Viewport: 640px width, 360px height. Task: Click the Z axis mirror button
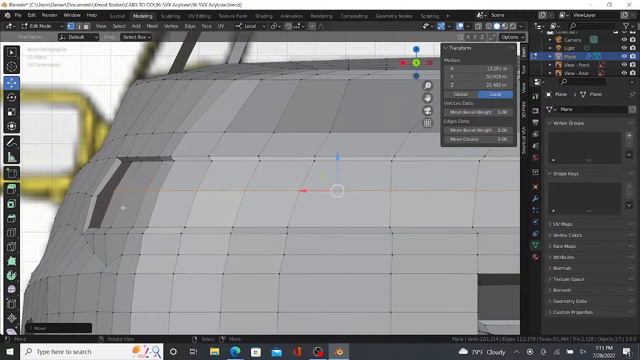482,37
